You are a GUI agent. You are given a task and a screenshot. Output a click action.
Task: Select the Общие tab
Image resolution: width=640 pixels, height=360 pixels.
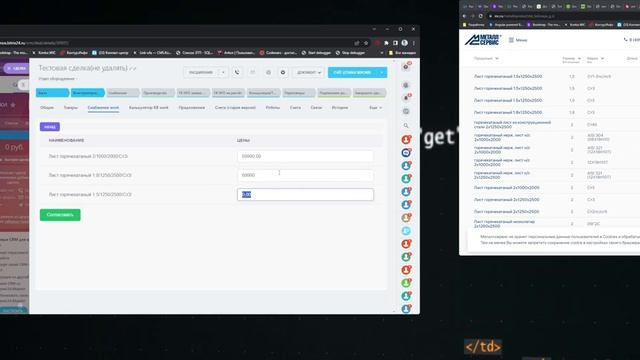click(47, 108)
